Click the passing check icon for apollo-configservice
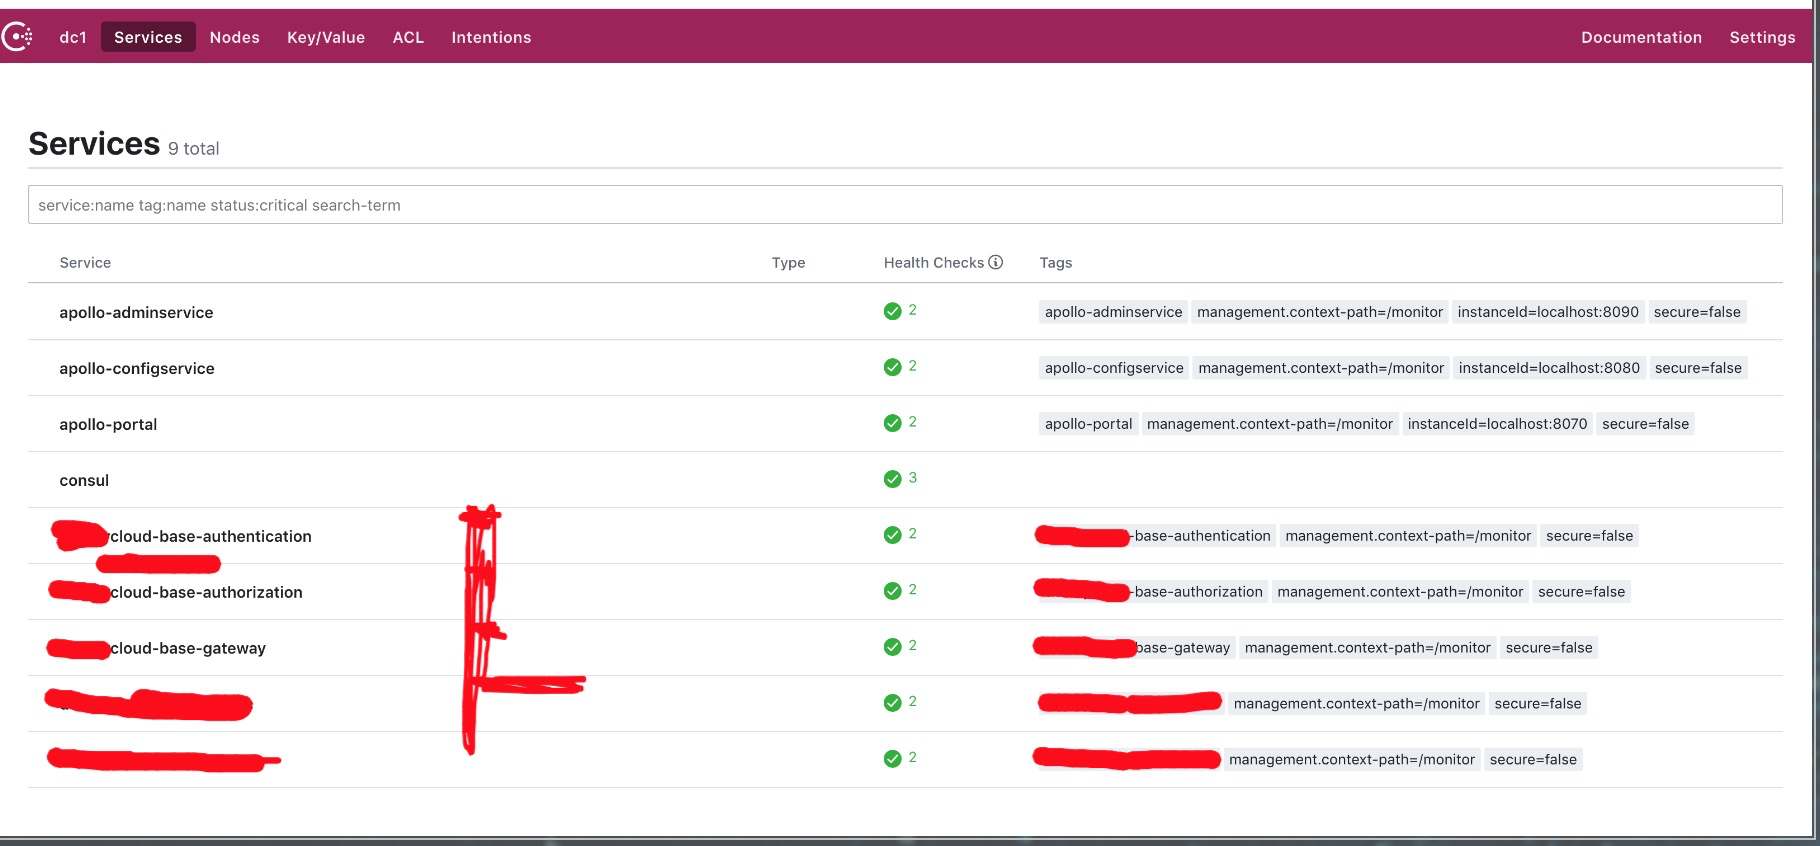Screen dimensions: 1820x846 tap(893, 367)
